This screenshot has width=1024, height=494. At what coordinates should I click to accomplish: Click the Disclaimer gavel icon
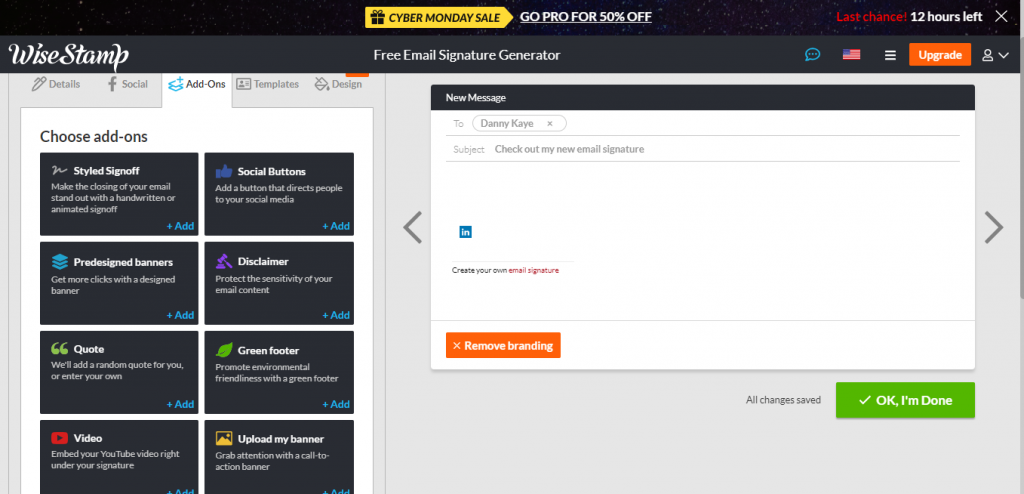tap(224, 261)
